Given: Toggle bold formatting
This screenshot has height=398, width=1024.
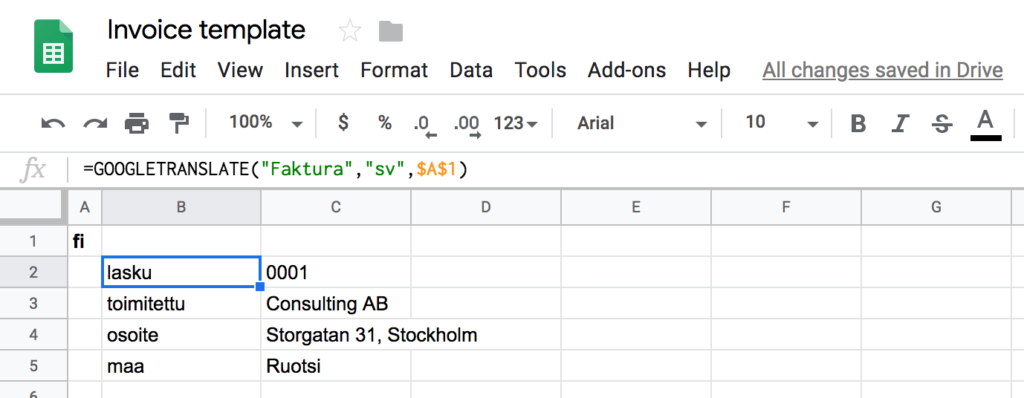Looking at the screenshot, I should point(859,123).
